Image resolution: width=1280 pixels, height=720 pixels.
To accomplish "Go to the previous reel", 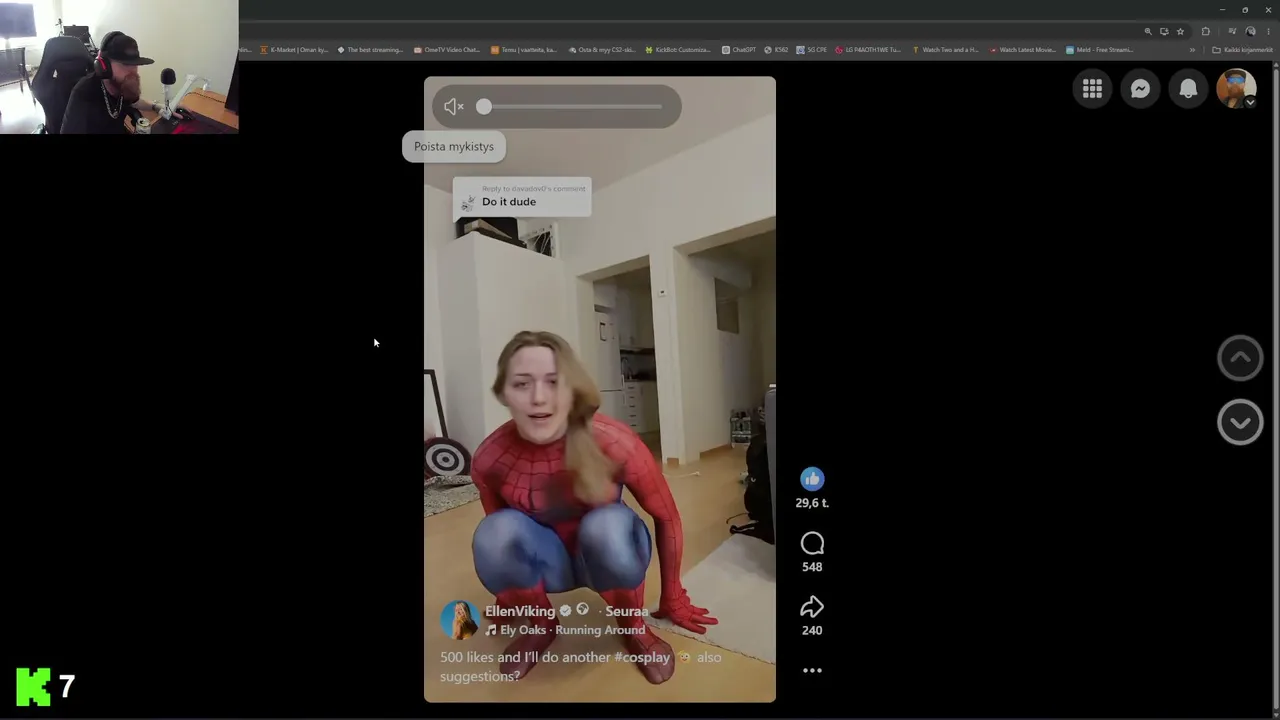I will [1240, 358].
